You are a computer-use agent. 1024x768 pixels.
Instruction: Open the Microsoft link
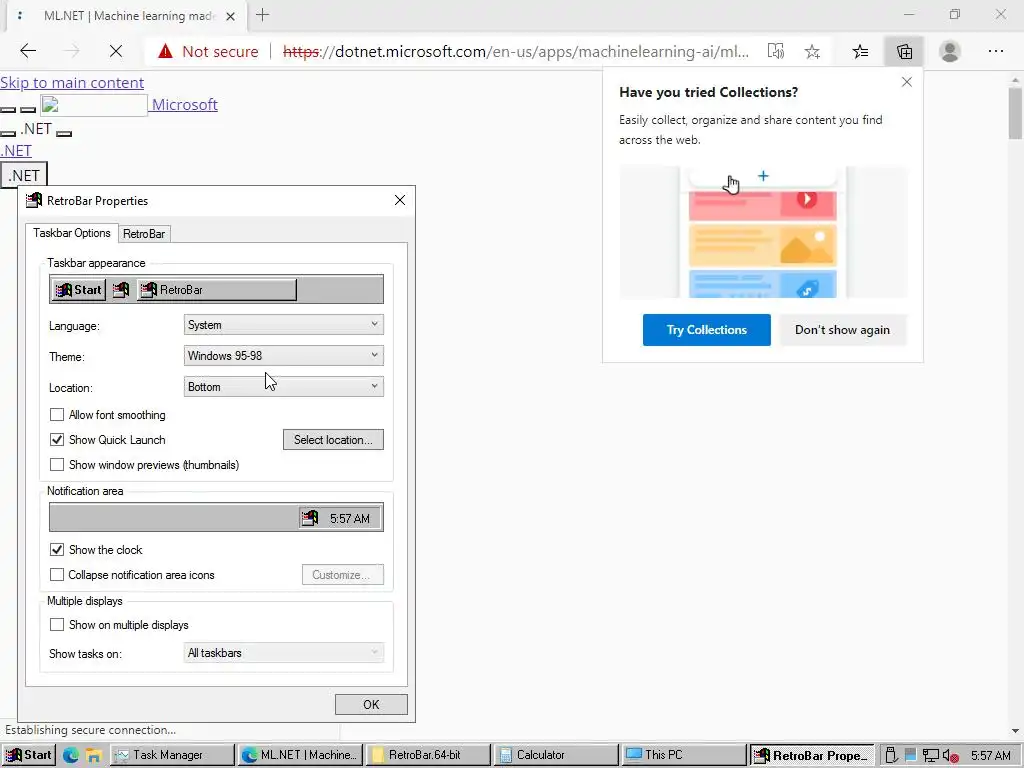185,104
